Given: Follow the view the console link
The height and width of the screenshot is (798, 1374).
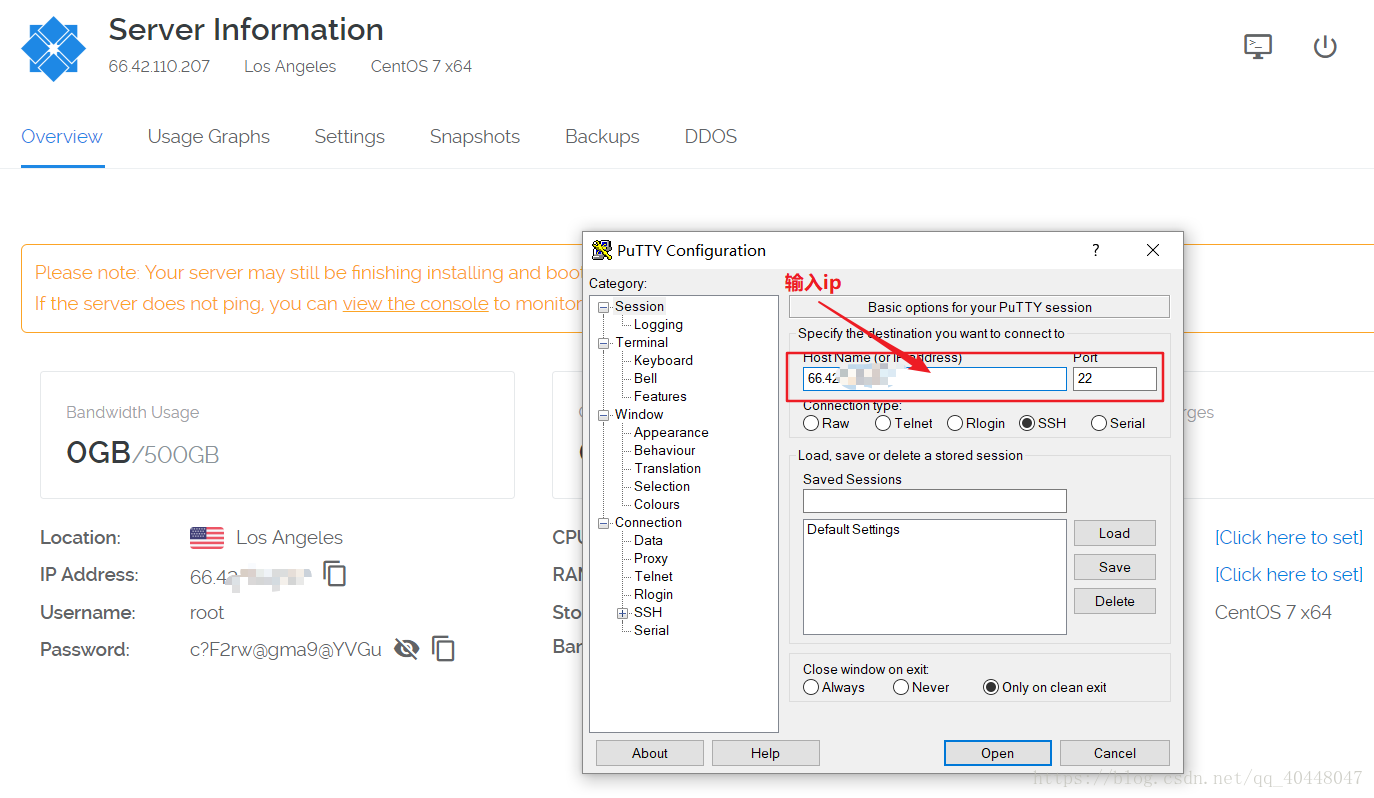Looking at the screenshot, I should click(x=416, y=303).
